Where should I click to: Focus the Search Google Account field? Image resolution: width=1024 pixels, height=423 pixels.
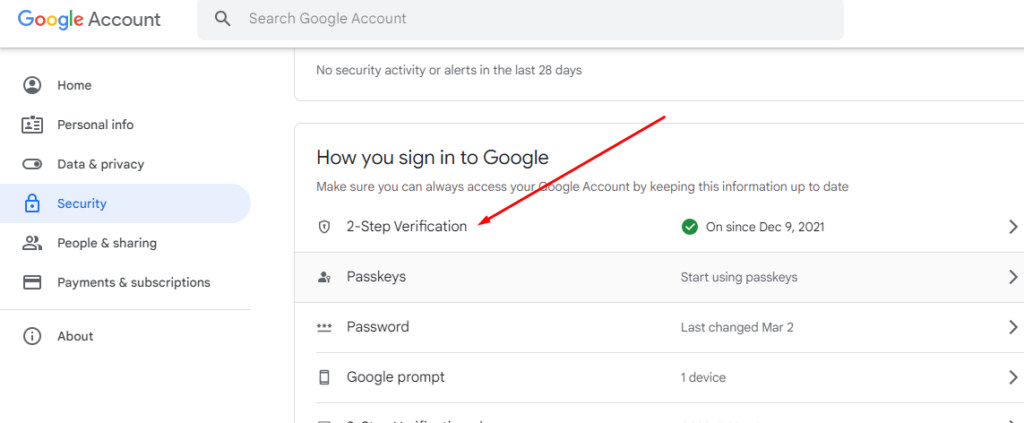(x=520, y=19)
